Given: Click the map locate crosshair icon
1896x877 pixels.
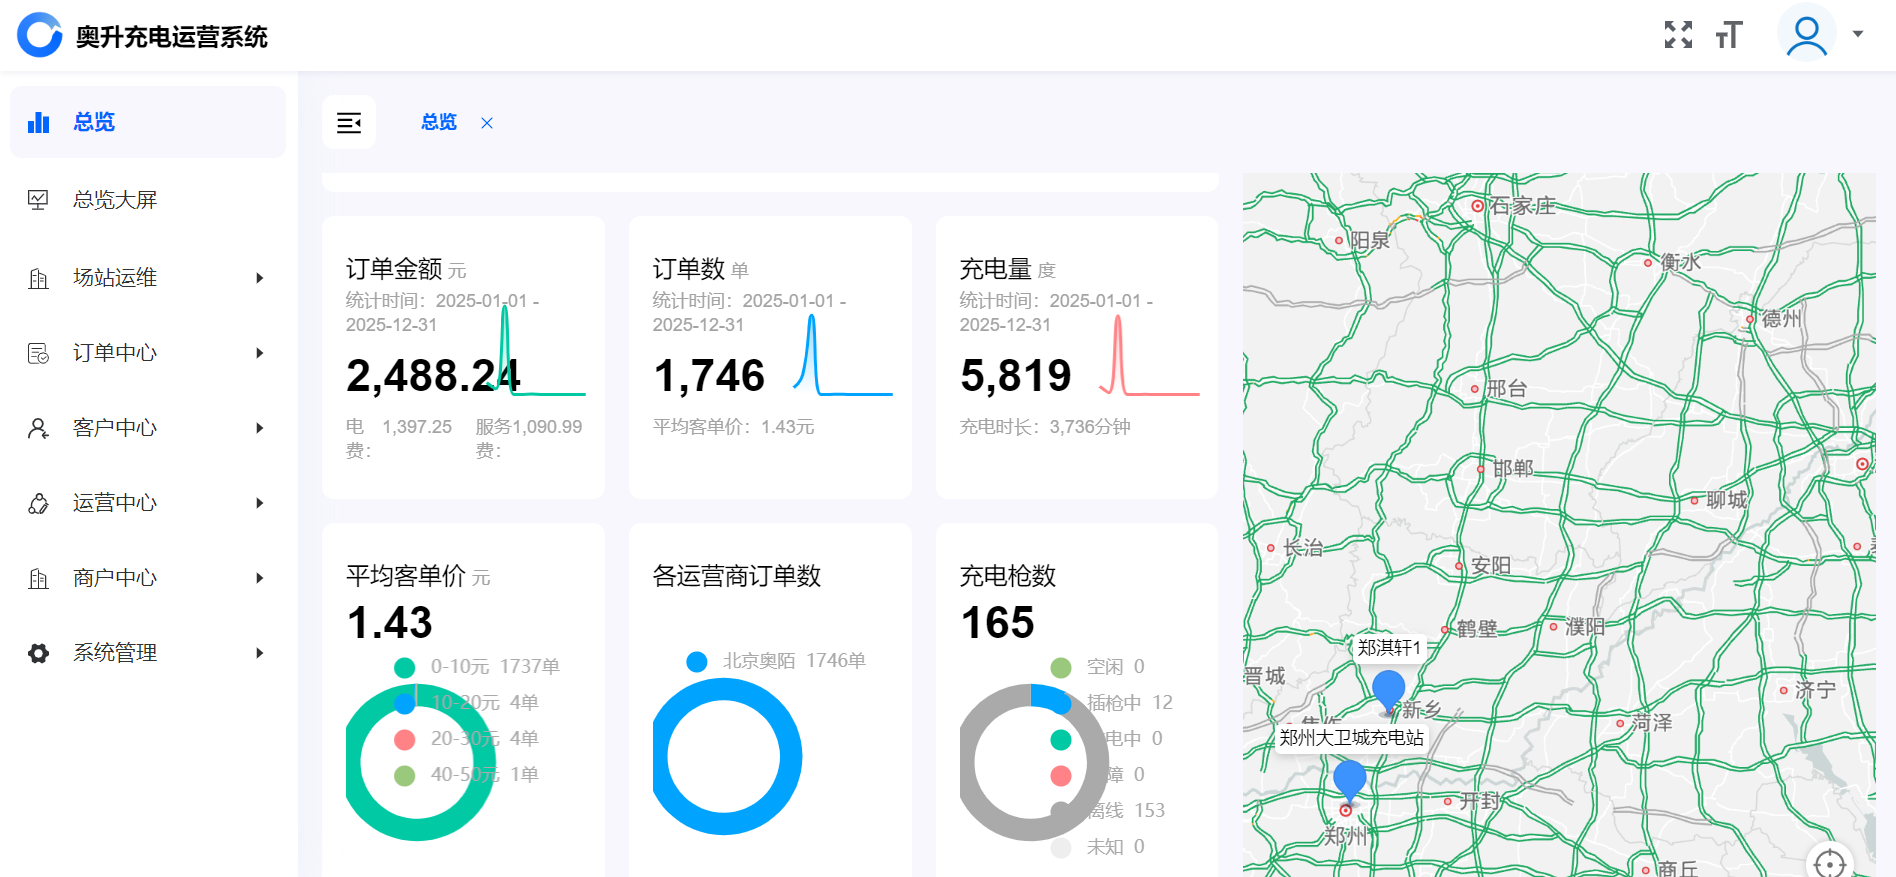Looking at the screenshot, I should [x=1829, y=863].
